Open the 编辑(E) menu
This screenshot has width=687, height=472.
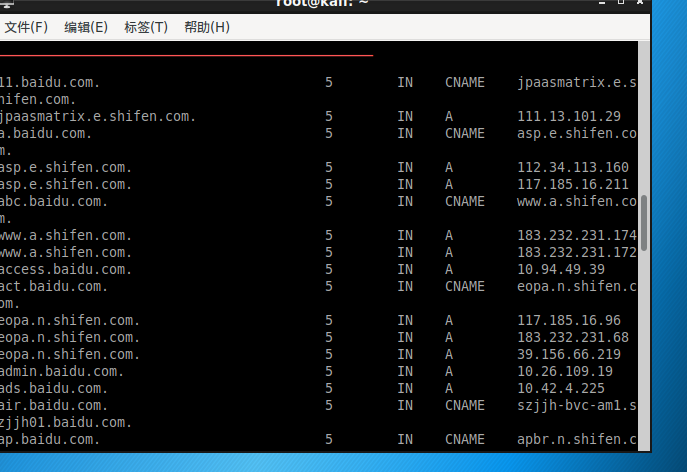coord(86,27)
